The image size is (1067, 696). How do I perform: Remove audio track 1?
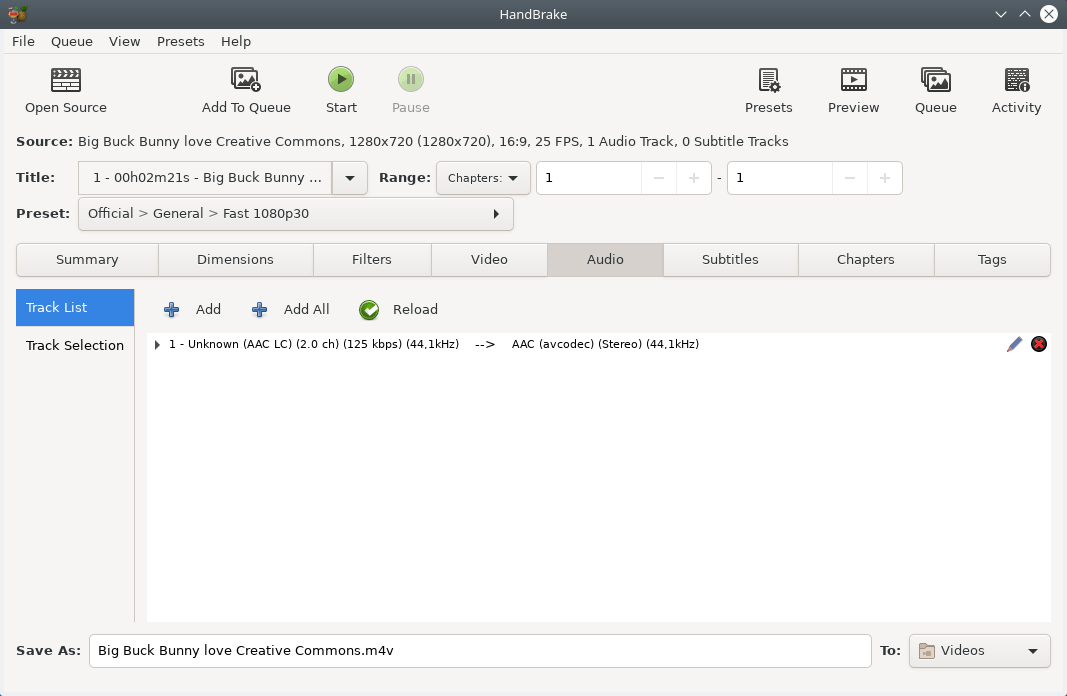(1038, 344)
